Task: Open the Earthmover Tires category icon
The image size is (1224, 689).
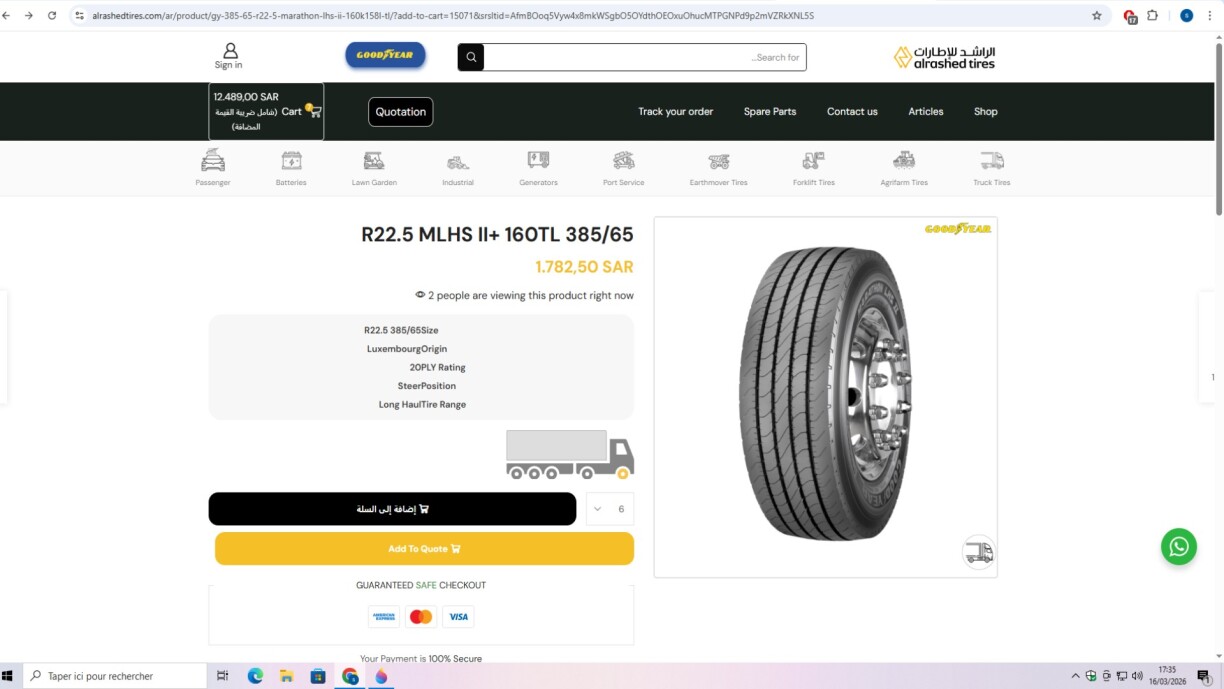Action: point(718,162)
